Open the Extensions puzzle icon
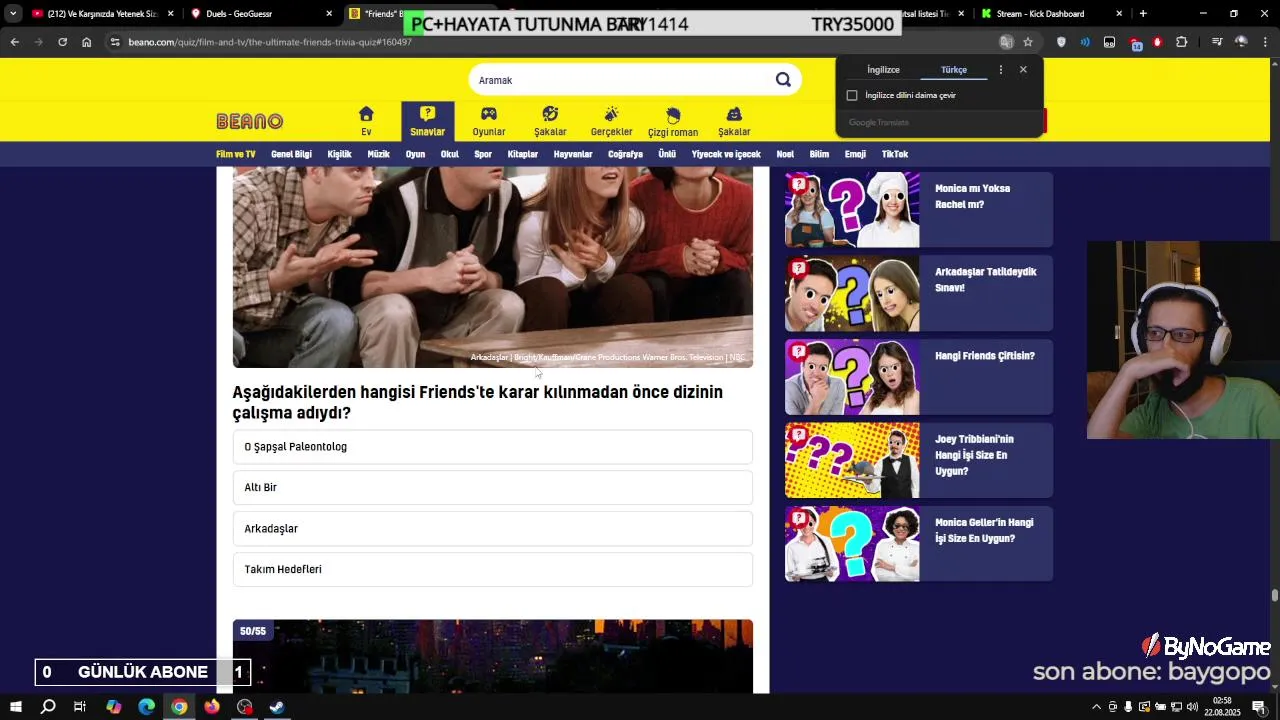The width and height of the screenshot is (1280, 720). [x=1182, y=42]
